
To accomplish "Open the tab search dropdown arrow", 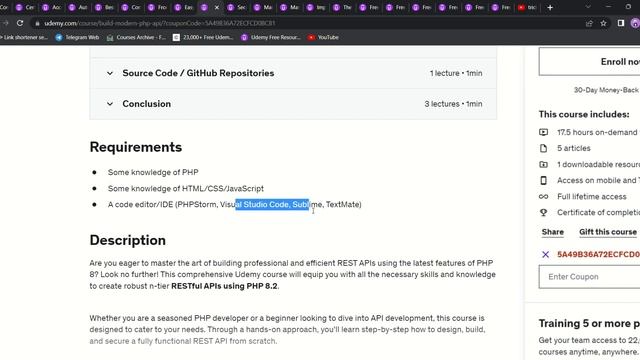I will point(588,7).
